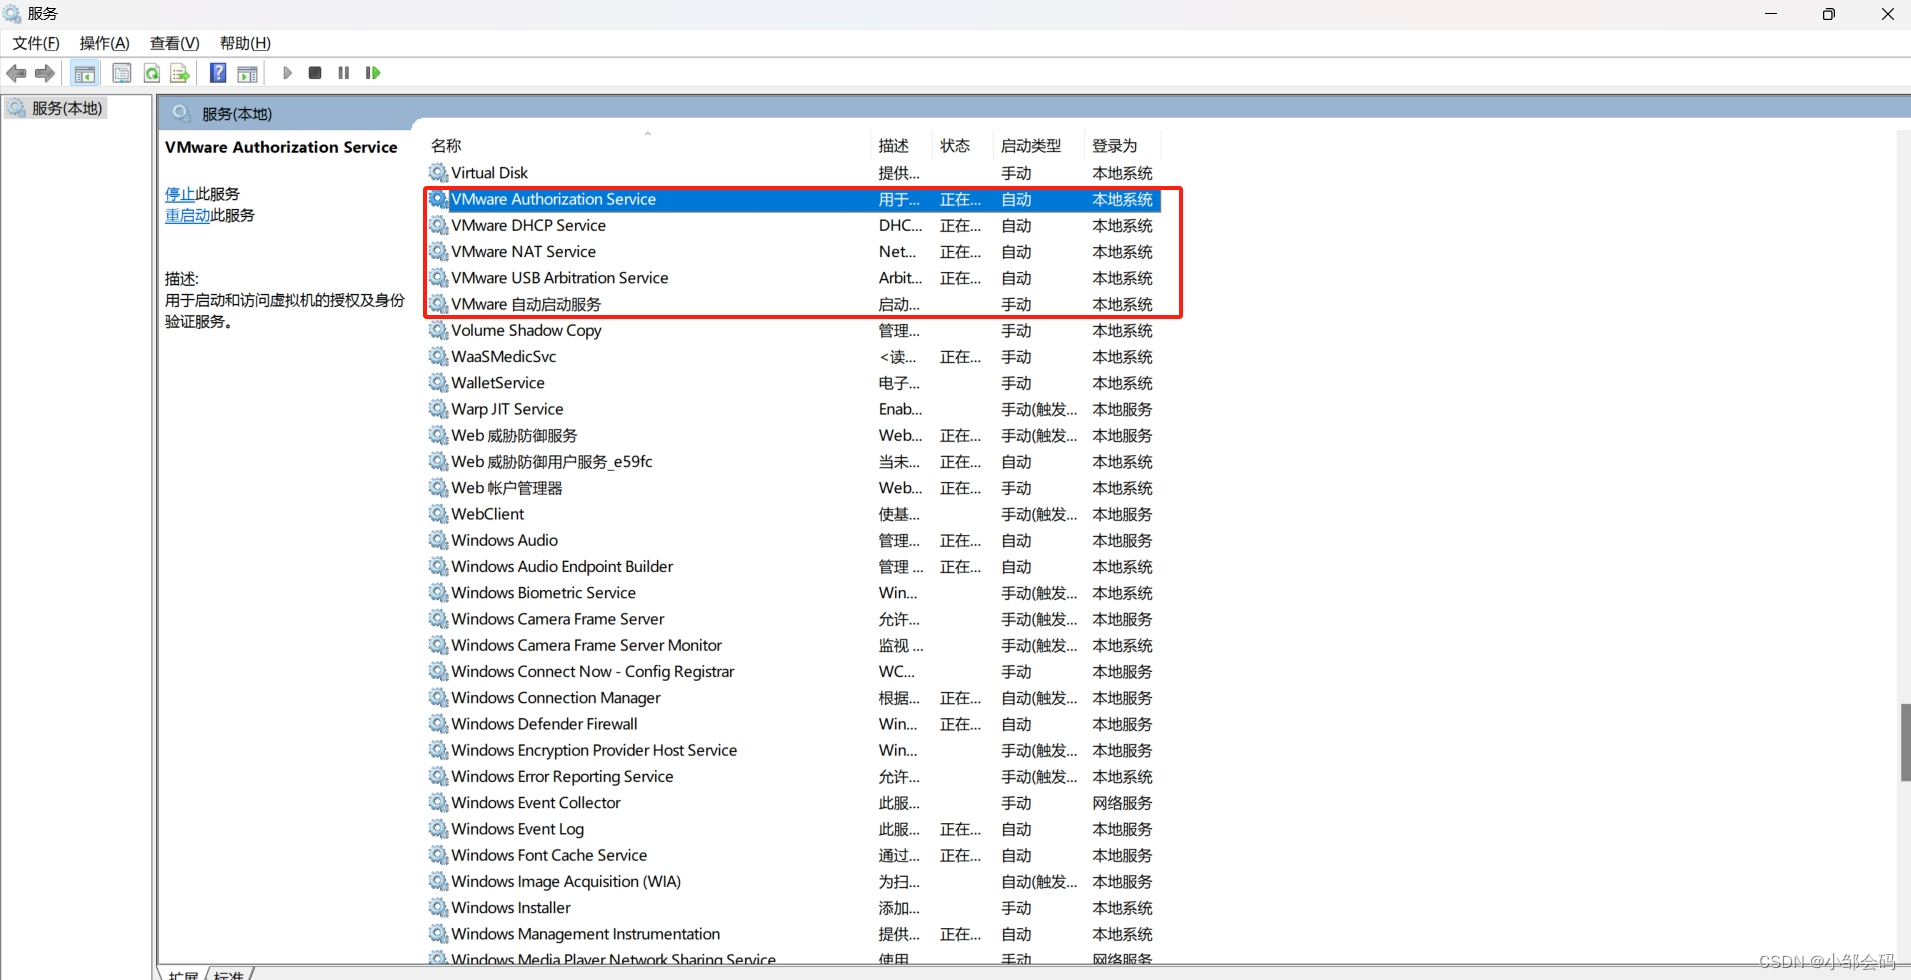
Task: Open the 操作(A) menu
Action: (x=105, y=43)
